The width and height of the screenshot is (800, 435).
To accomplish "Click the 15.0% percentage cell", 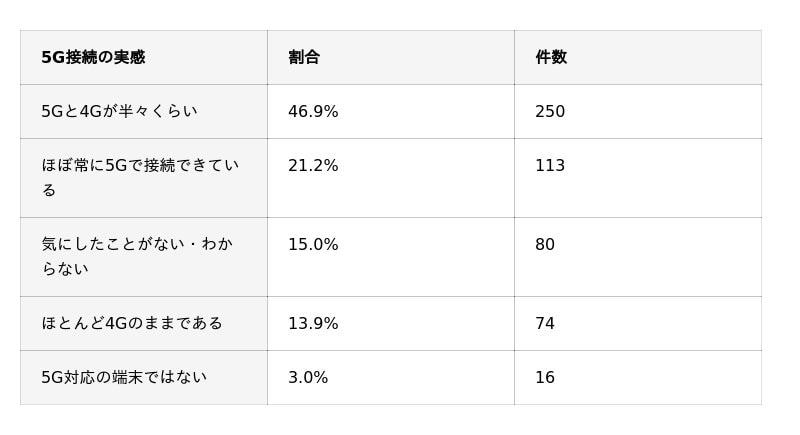I will click(x=313, y=244).
